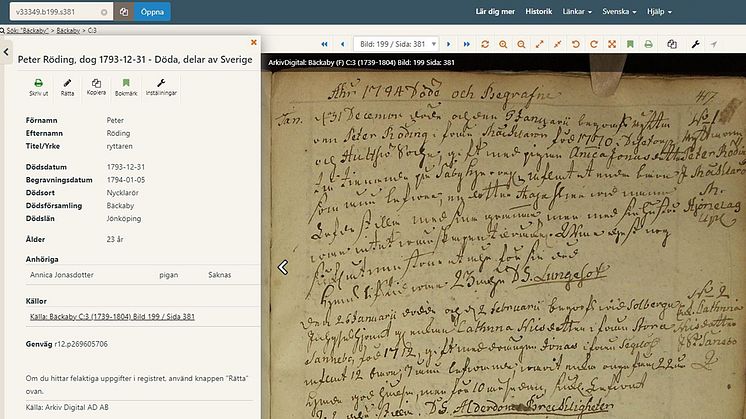The height and width of the screenshot is (419, 746).
Task: Click Kopiera icon in record panel
Action: click(x=96, y=87)
